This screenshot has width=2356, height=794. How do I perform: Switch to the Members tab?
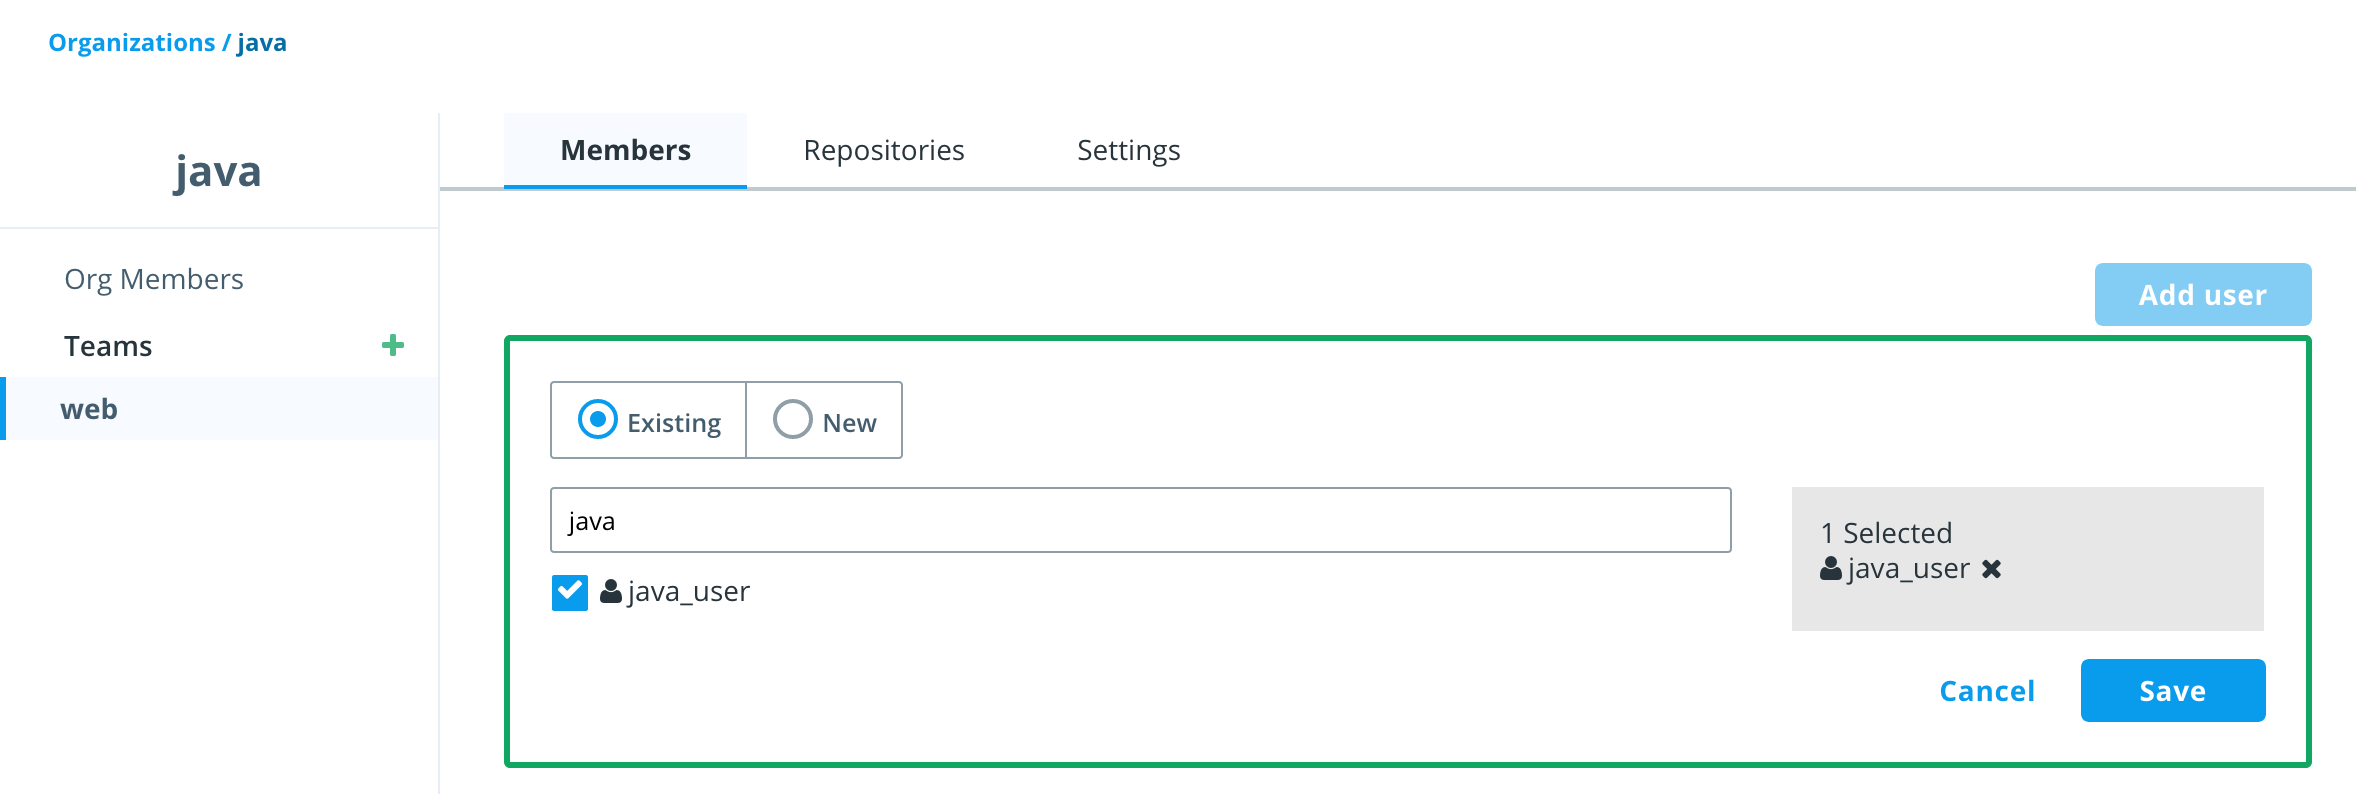625,150
